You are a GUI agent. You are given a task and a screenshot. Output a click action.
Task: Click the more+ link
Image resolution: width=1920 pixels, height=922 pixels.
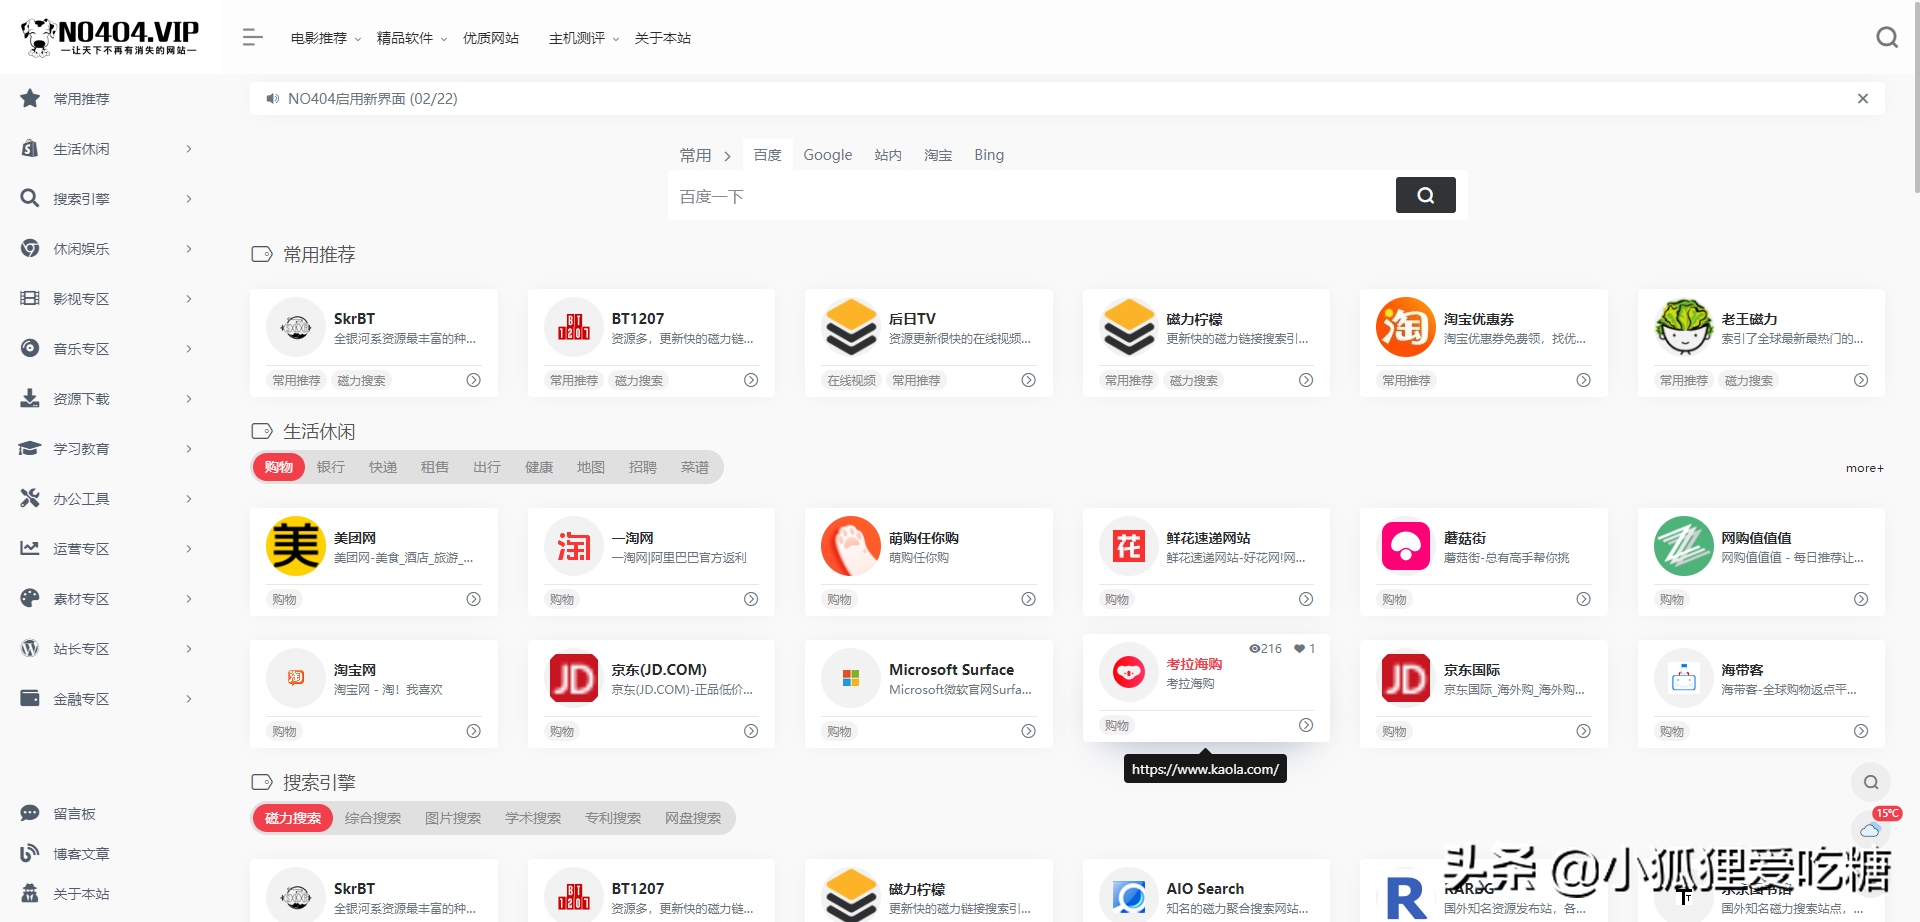coord(1864,468)
